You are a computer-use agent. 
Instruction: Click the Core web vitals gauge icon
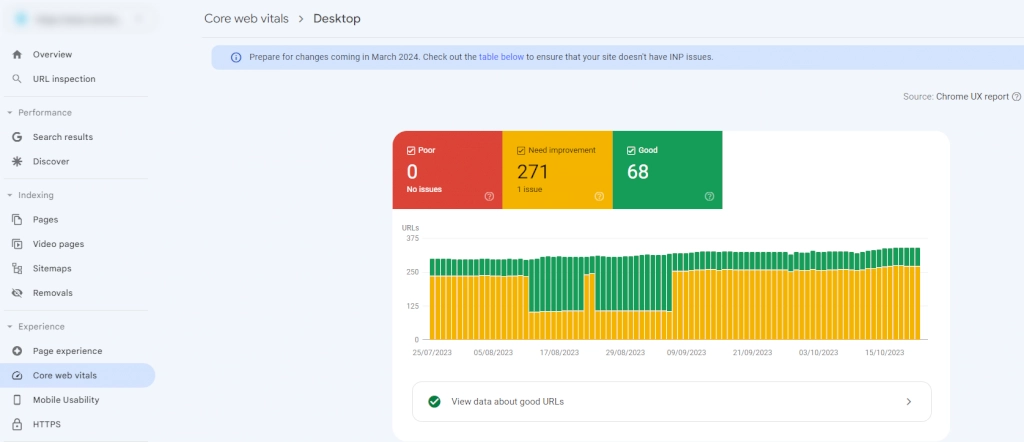[x=18, y=375]
